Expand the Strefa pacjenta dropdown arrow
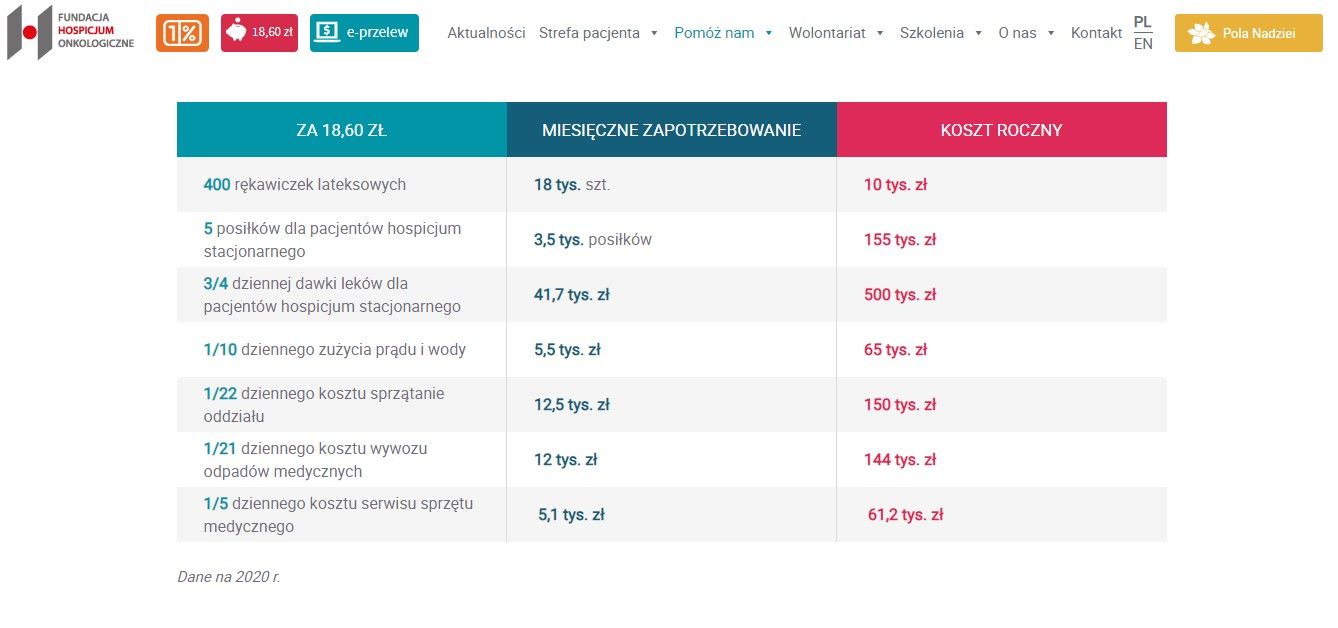 (654, 33)
